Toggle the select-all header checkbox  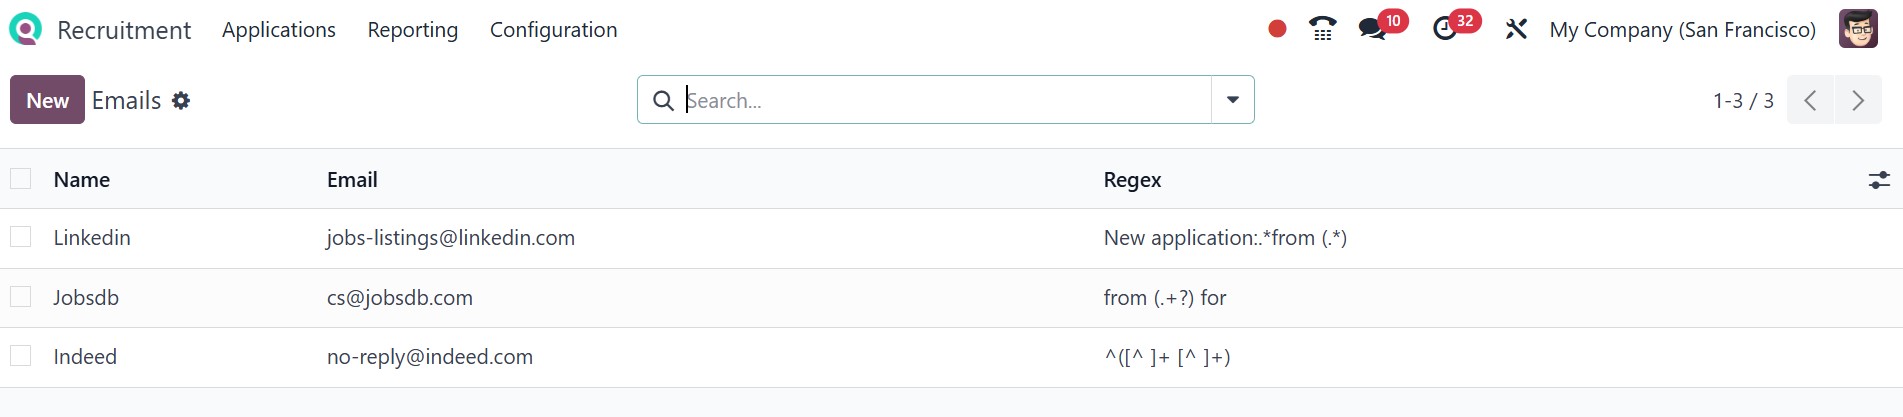[21, 179]
